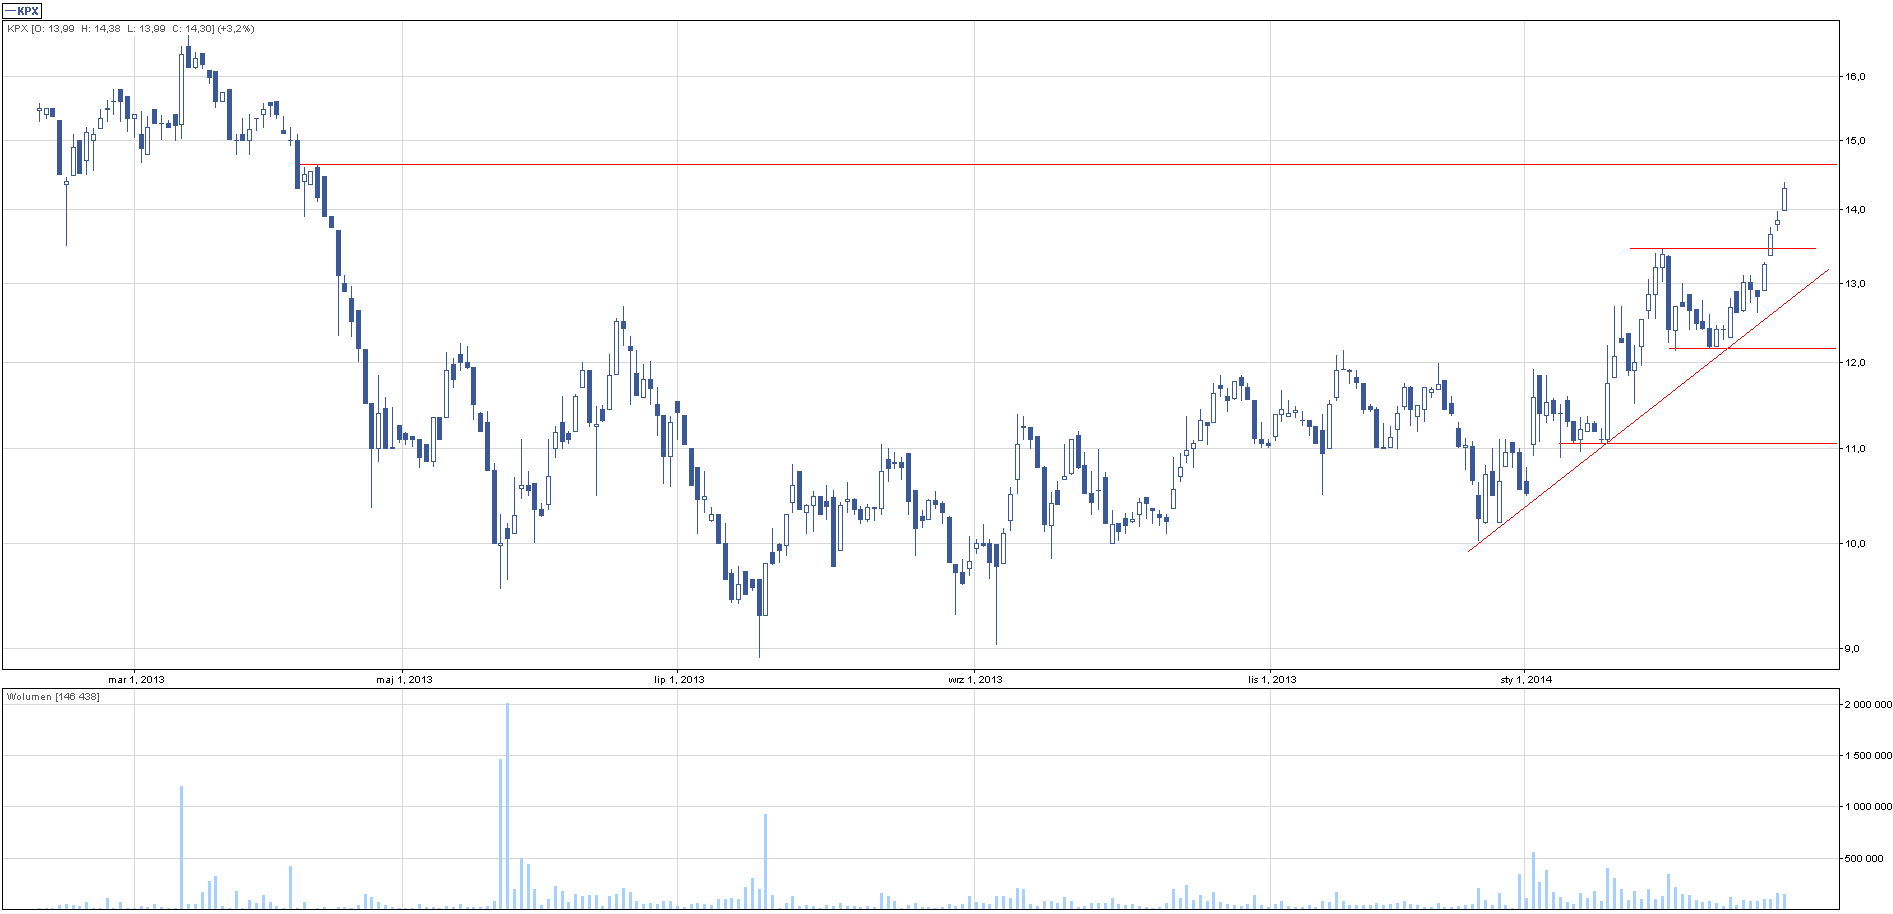
Task: Click the 'lip 1, 2013' date label
Action: [x=679, y=680]
